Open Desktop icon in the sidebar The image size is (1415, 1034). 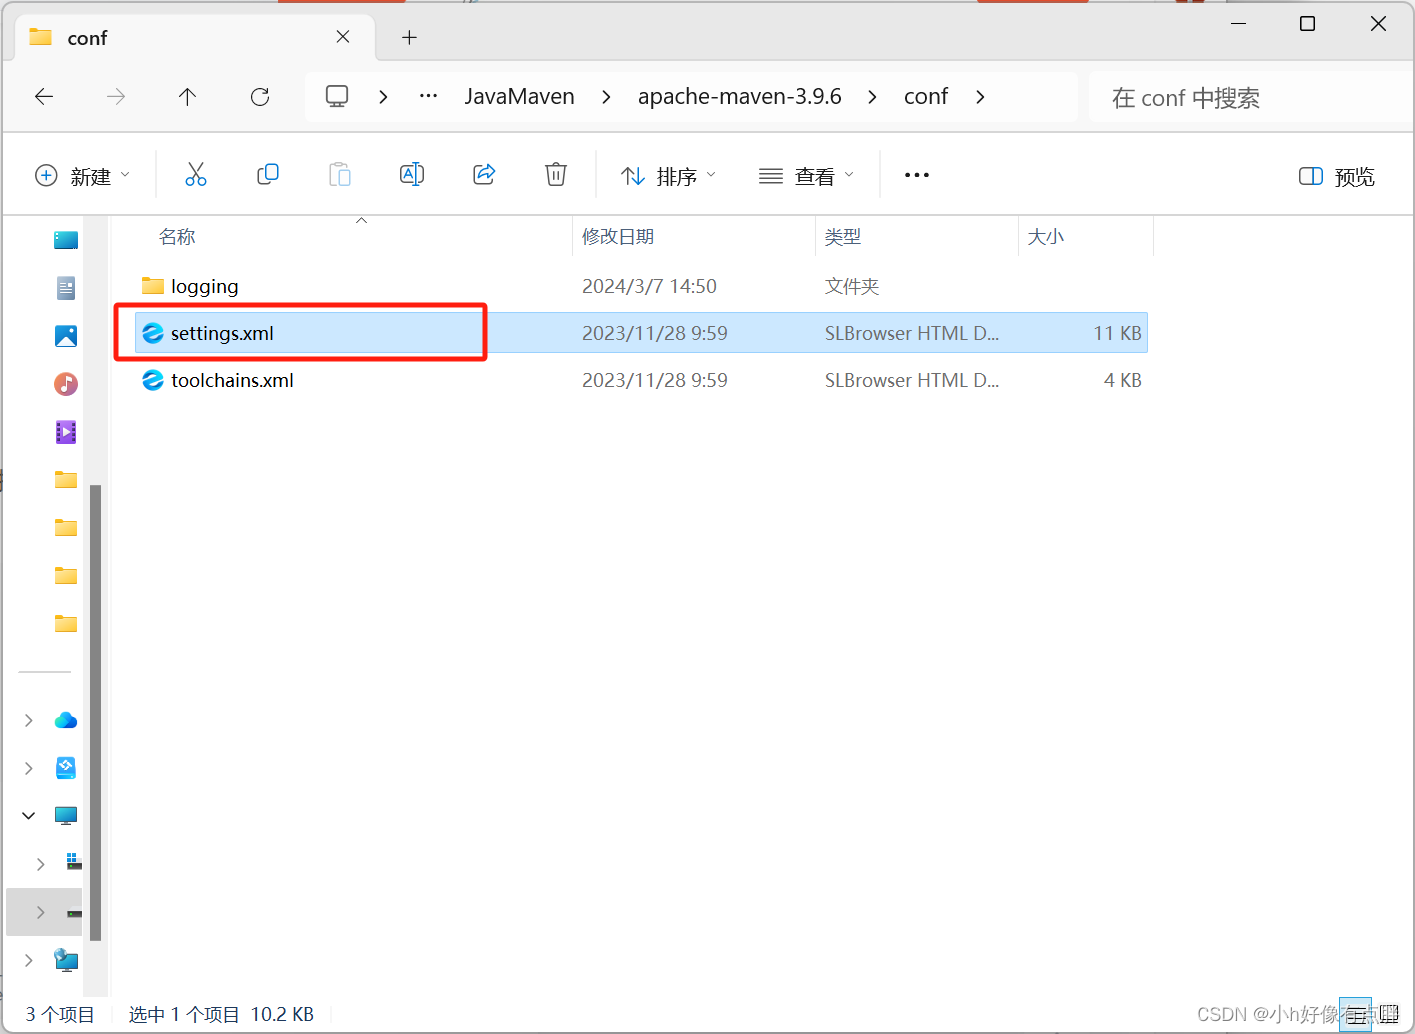66,240
